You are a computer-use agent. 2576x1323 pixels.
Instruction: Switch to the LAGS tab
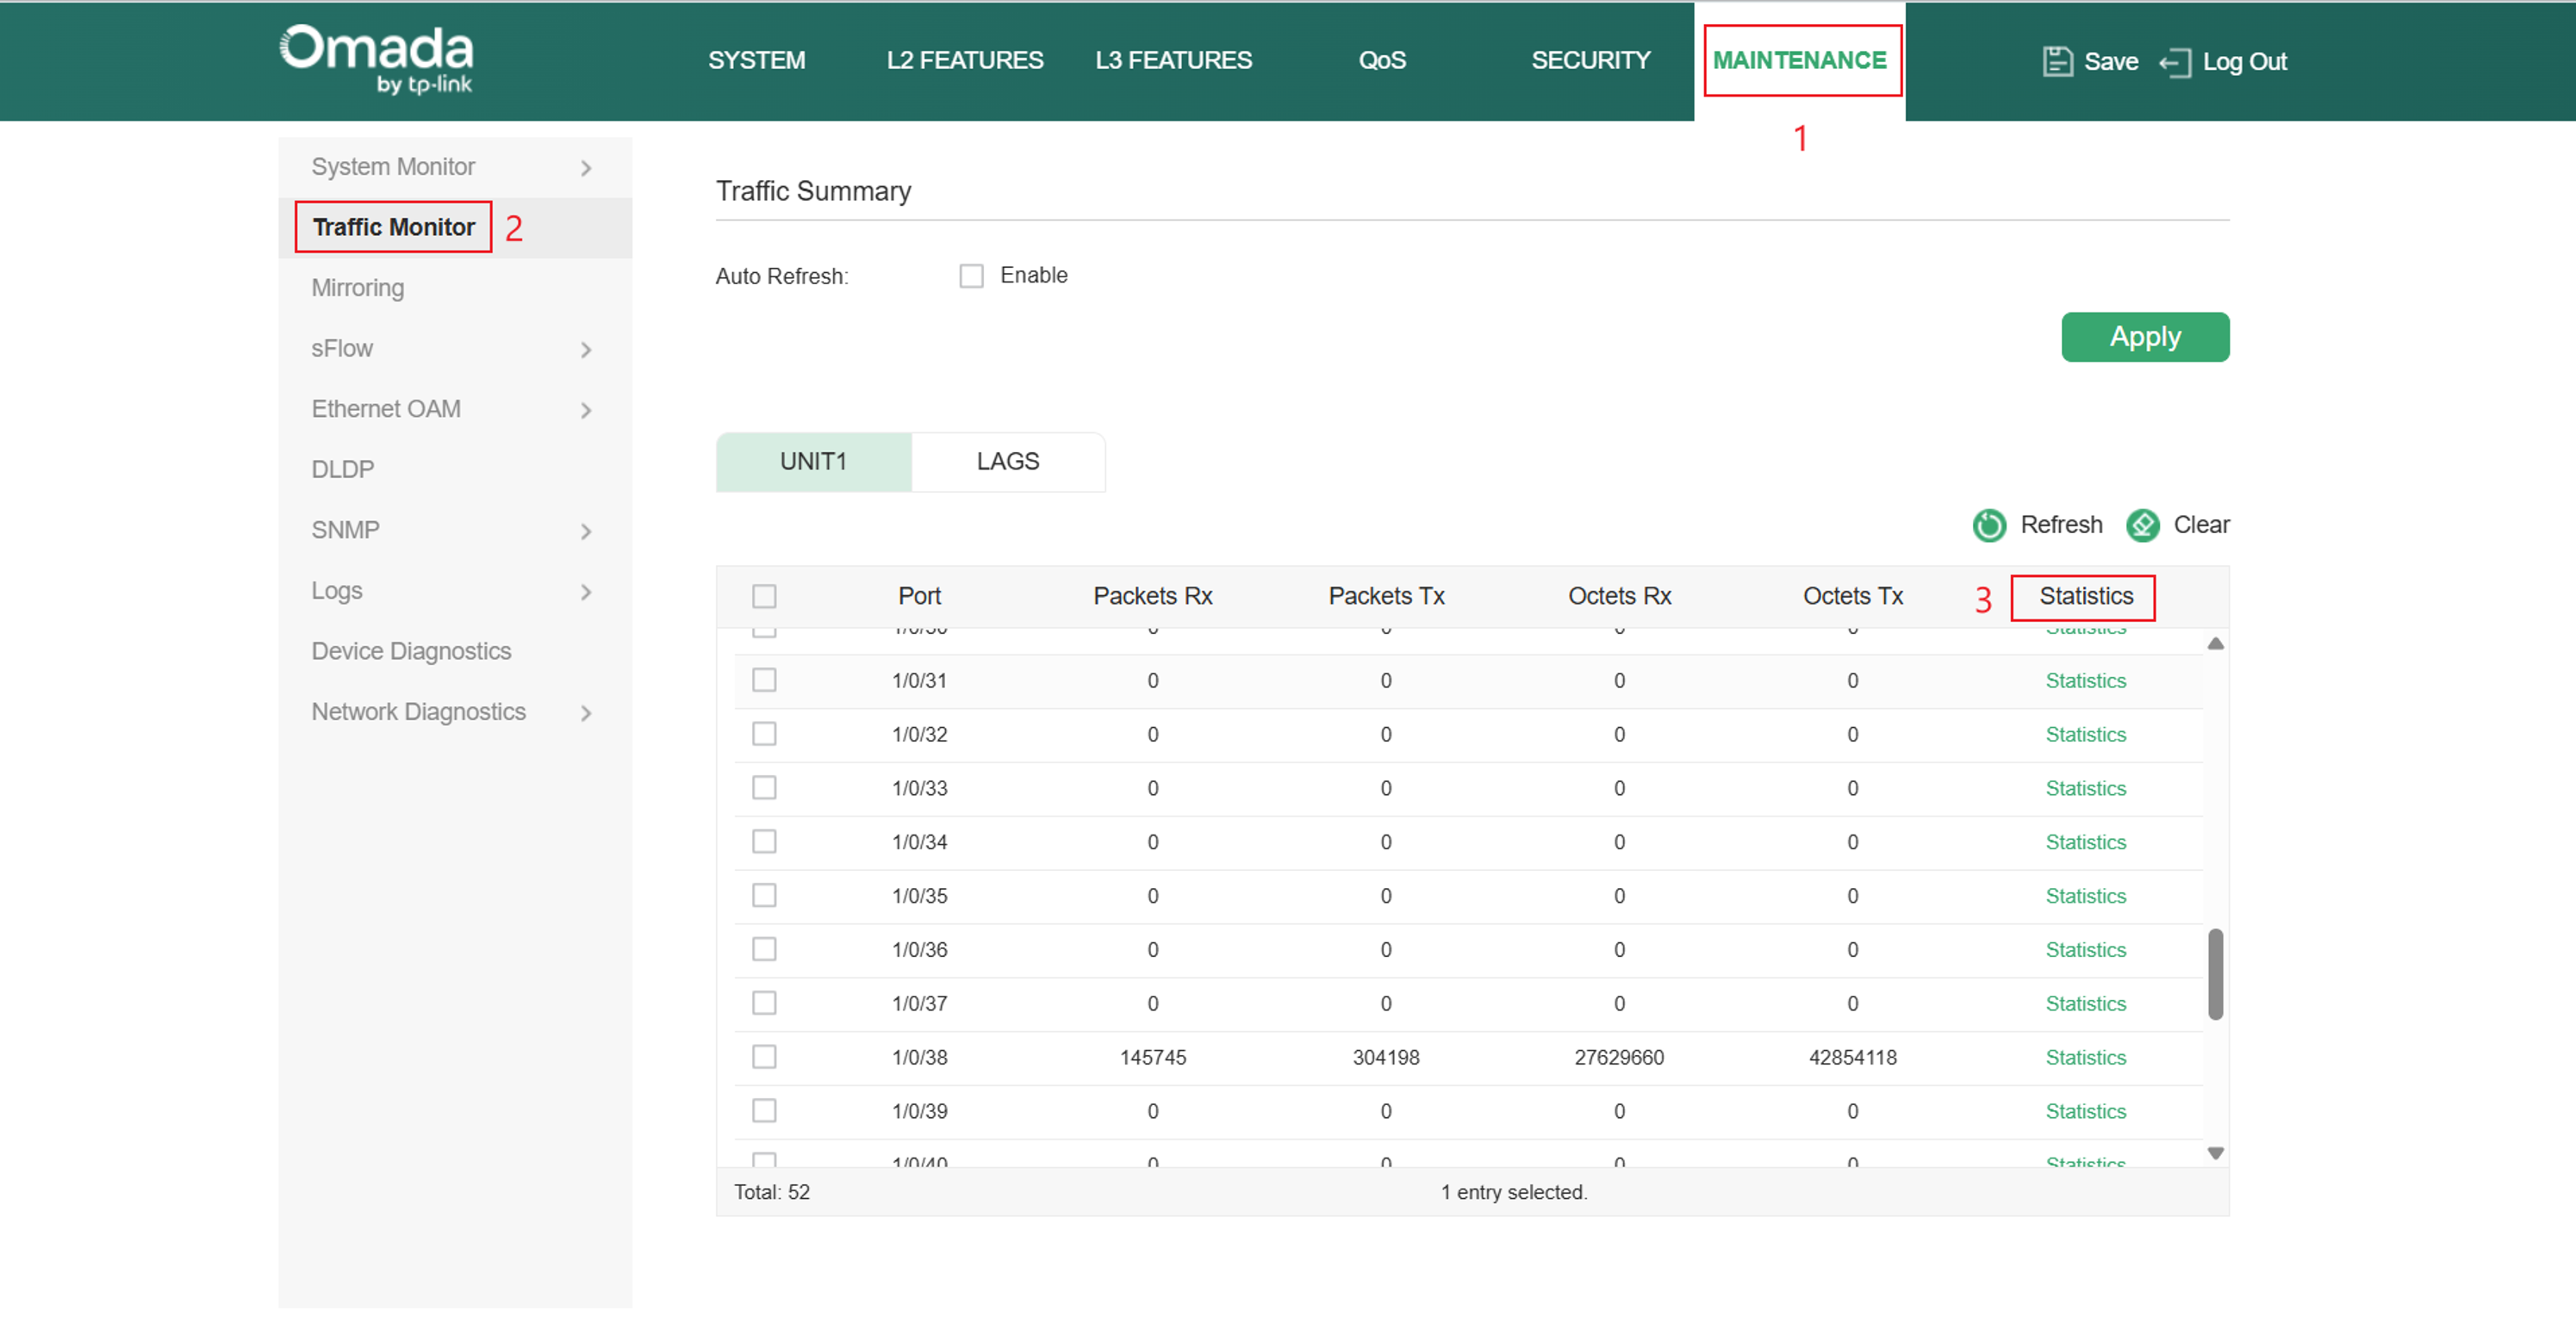(1008, 462)
